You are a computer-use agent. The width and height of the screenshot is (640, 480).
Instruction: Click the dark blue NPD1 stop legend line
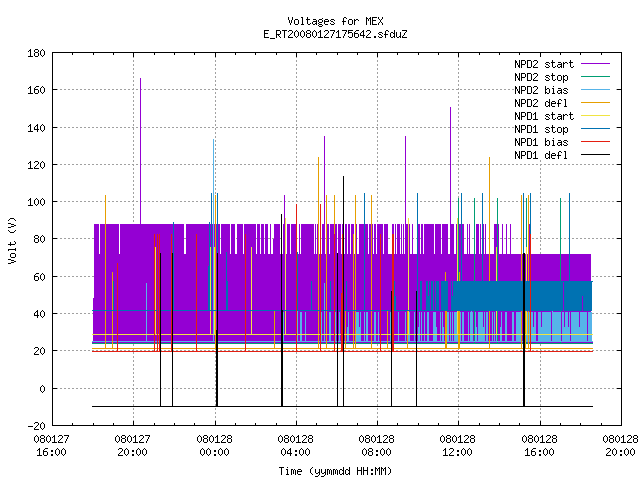596,129
